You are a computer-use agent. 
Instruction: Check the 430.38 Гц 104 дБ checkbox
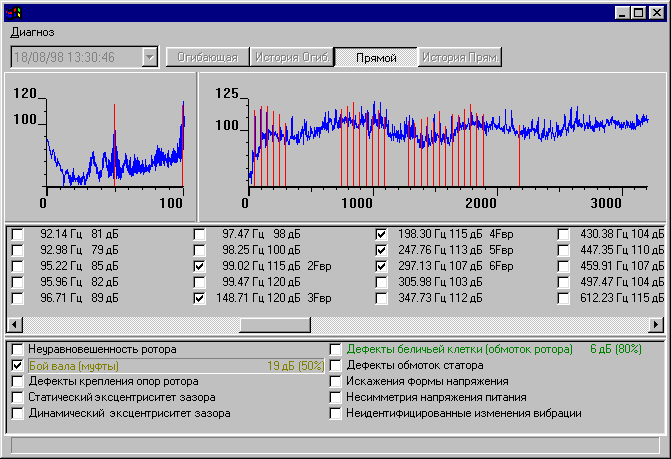pyautogui.click(x=564, y=234)
